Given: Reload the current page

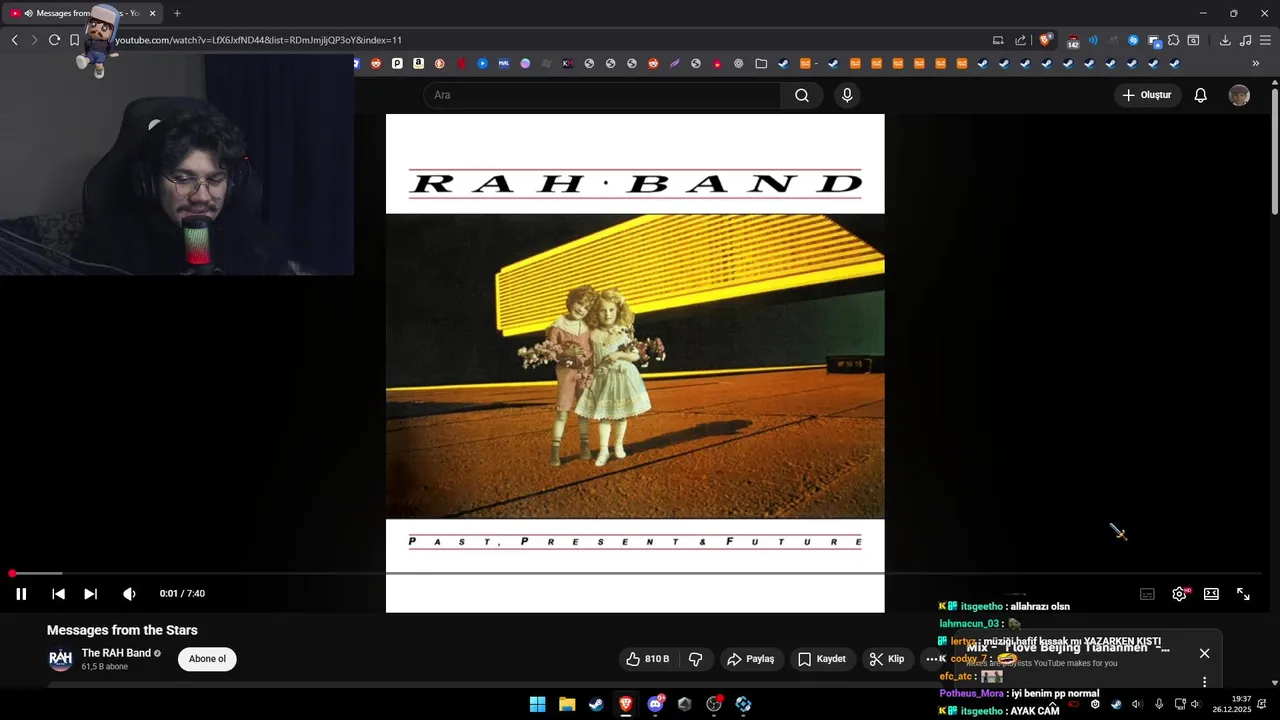Looking at the screenshot, I should 54,40.
